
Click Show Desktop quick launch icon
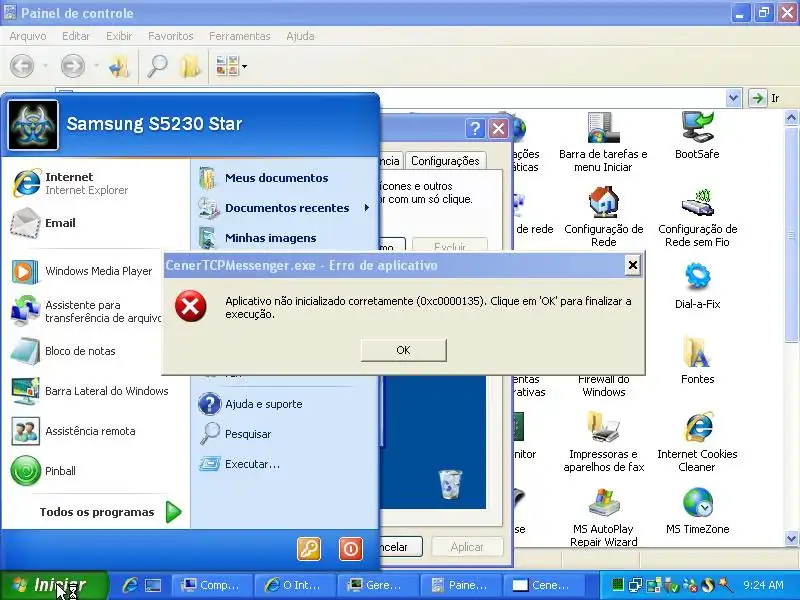click(153, 585)
